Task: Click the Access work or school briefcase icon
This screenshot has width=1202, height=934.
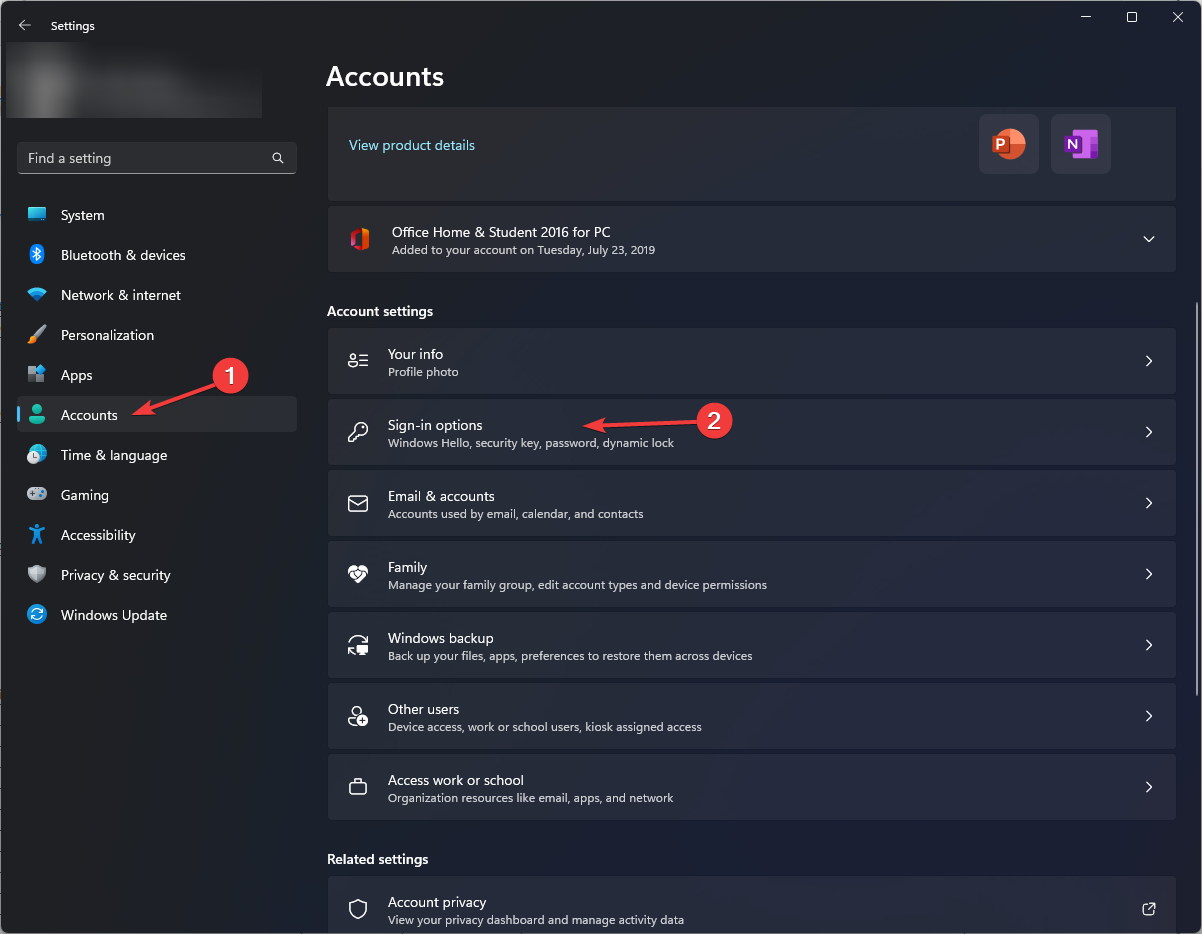Action: pyautogui.click(x=358, y=787)
